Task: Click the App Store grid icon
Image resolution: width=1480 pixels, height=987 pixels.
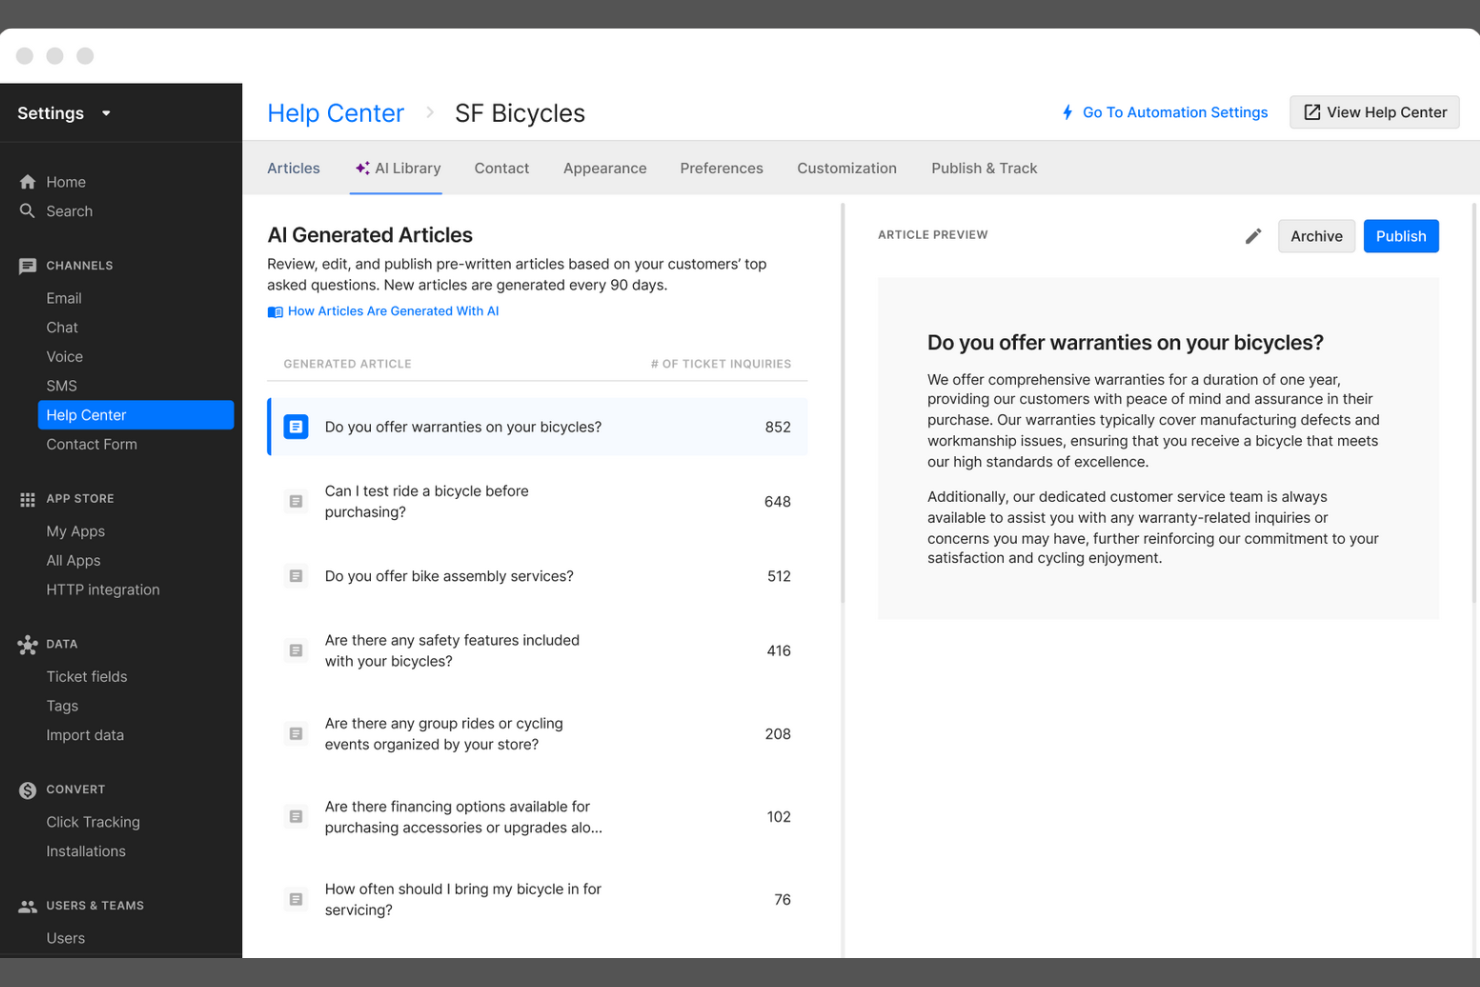Action: coord(27,498)
